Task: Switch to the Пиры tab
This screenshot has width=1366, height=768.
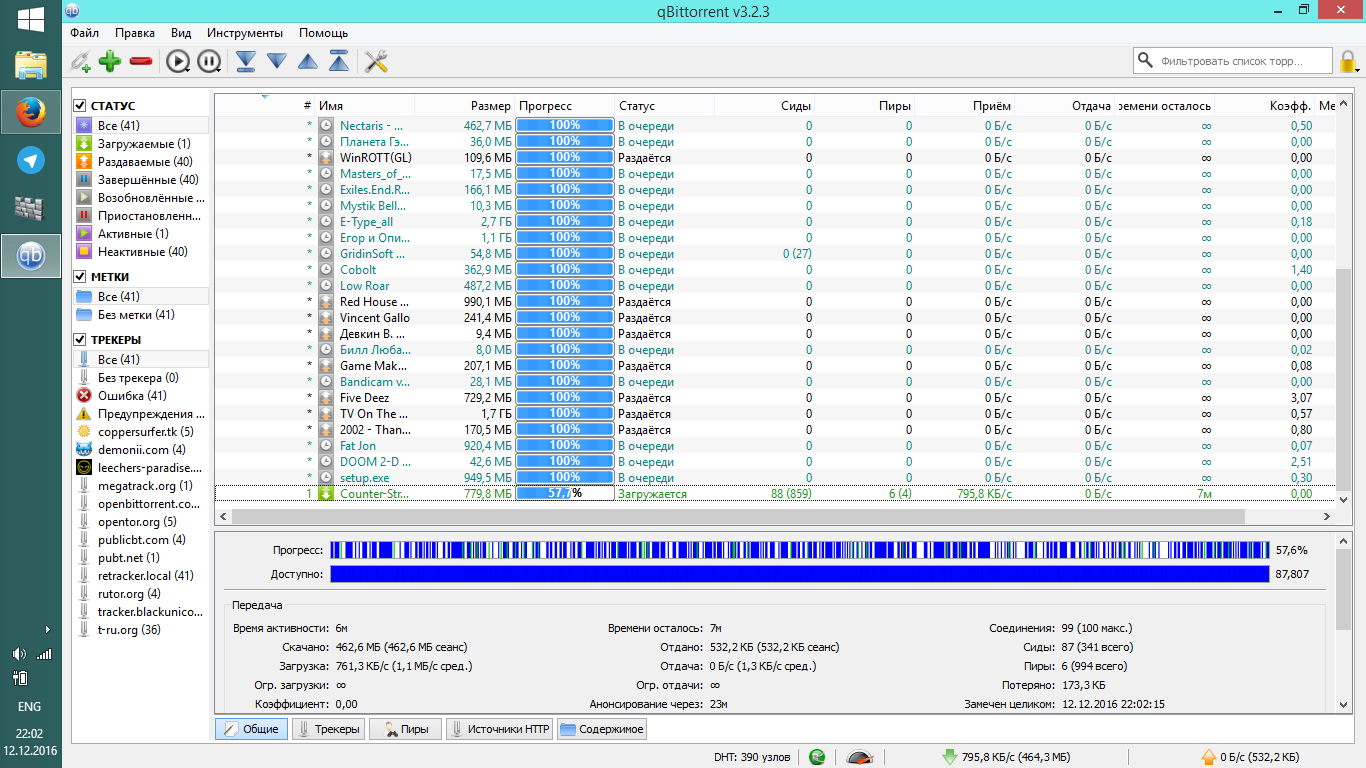Action: pyautogui.click(x=405, y=729)
